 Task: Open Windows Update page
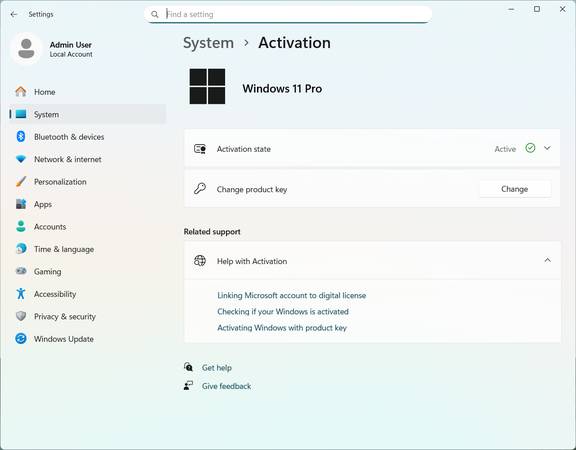tap(88, 338)
